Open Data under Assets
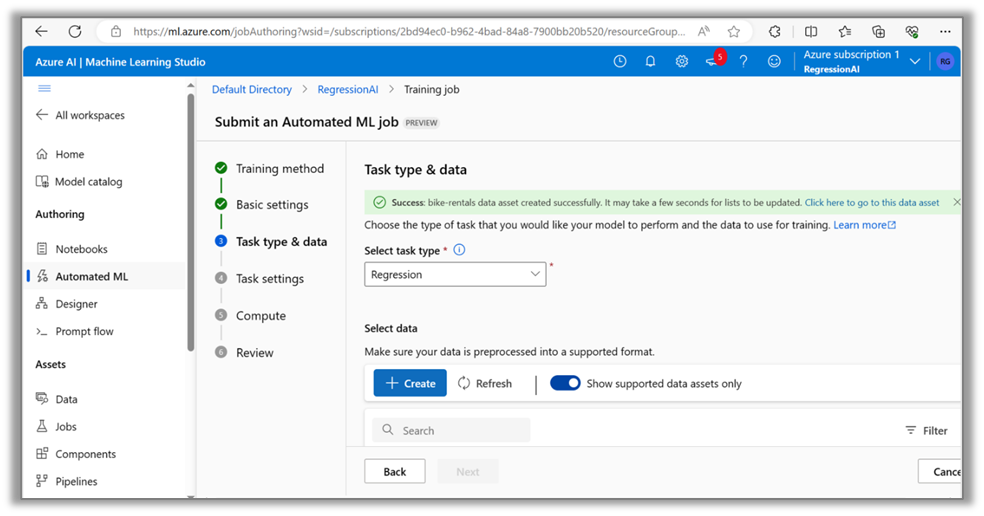Image resolution: width=984 pixels, height=516 pixels. click(56, 399)
